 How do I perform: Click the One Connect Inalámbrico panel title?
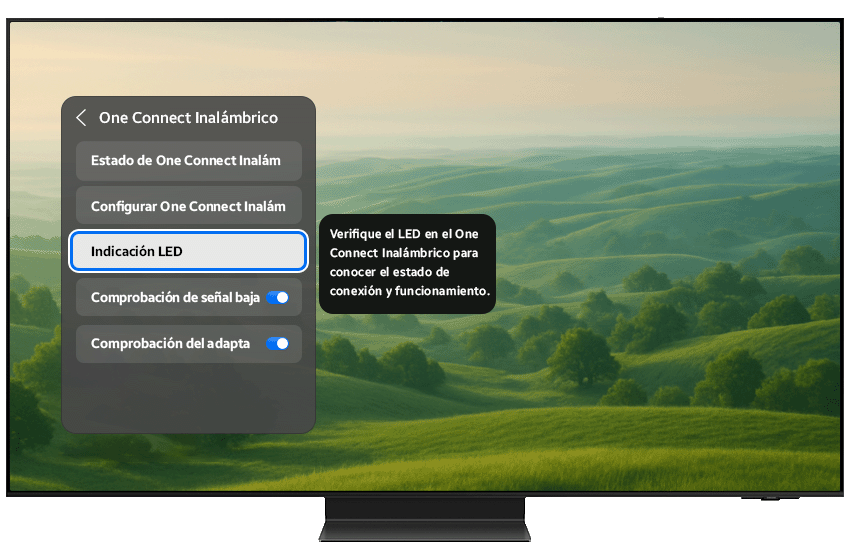click(188, 118)
